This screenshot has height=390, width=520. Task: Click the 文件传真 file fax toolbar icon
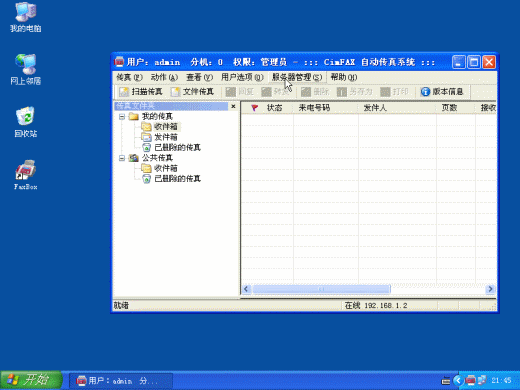click(175, 92)
